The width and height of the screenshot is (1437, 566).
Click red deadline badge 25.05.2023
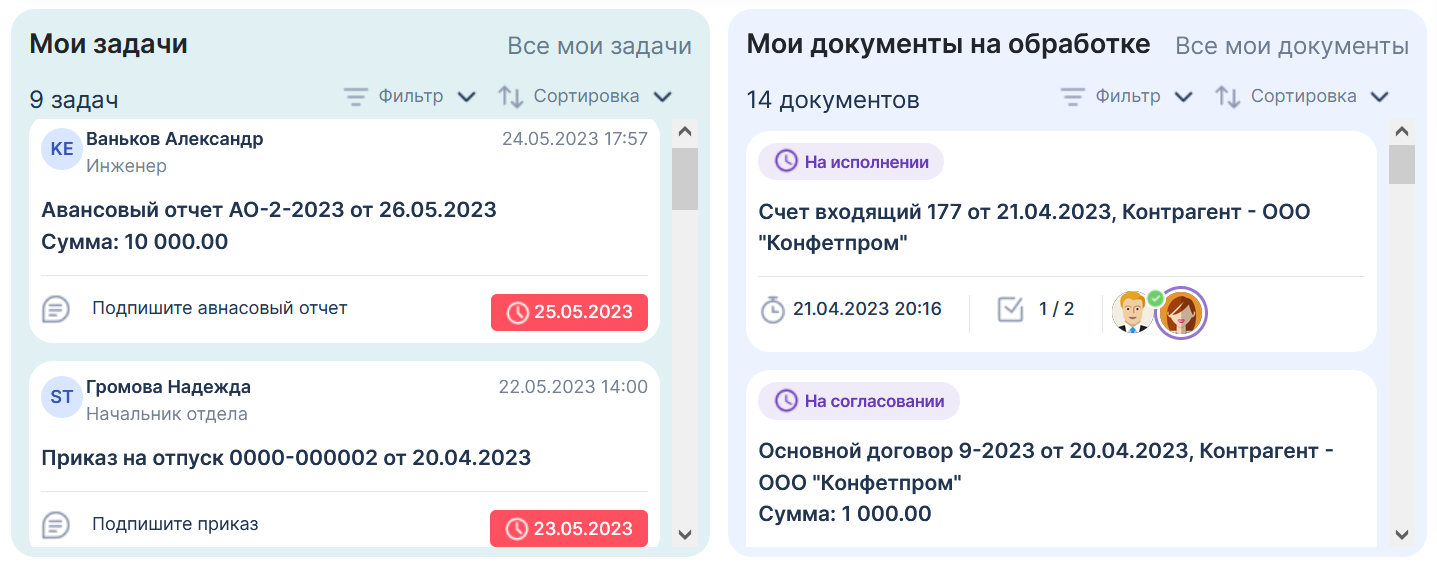tap(569, 312)
